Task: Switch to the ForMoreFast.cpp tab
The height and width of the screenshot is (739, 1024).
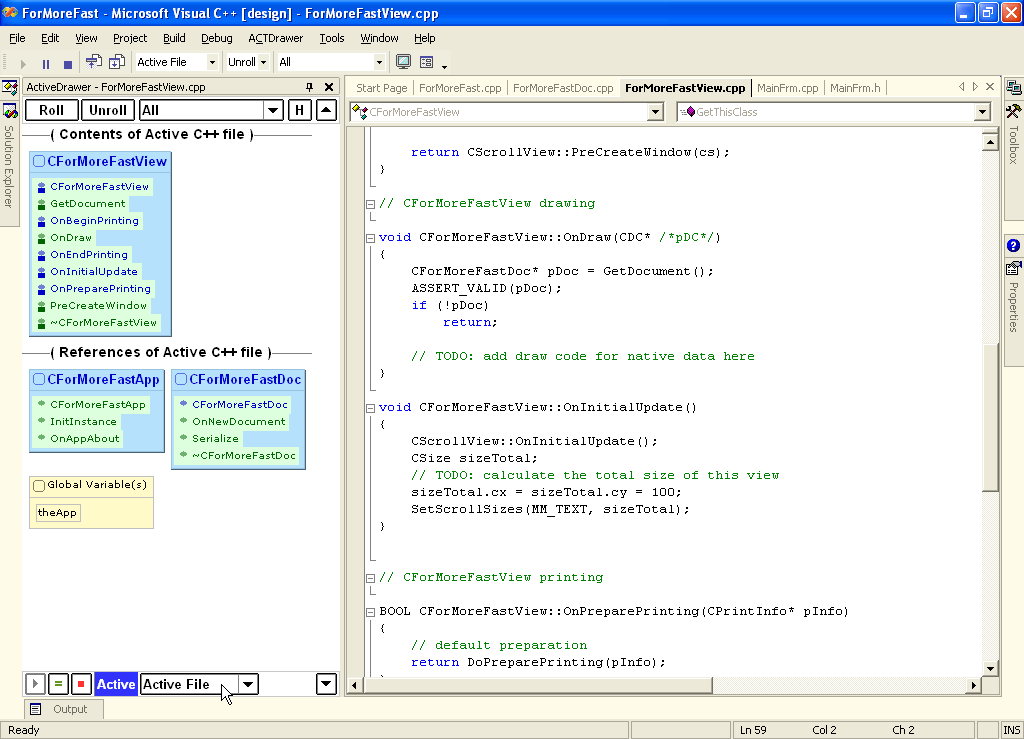Action: pyautogui.click(x=460, y=88)
